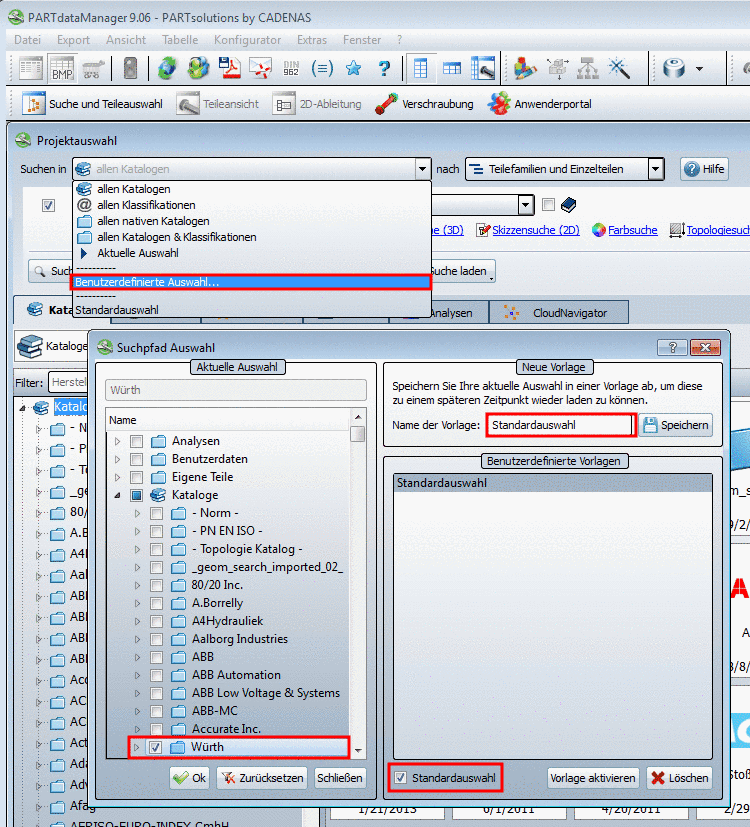Open the Suchen in catalog dropdown arrow
Screen dimensions: 750x827
click(422, 169)
